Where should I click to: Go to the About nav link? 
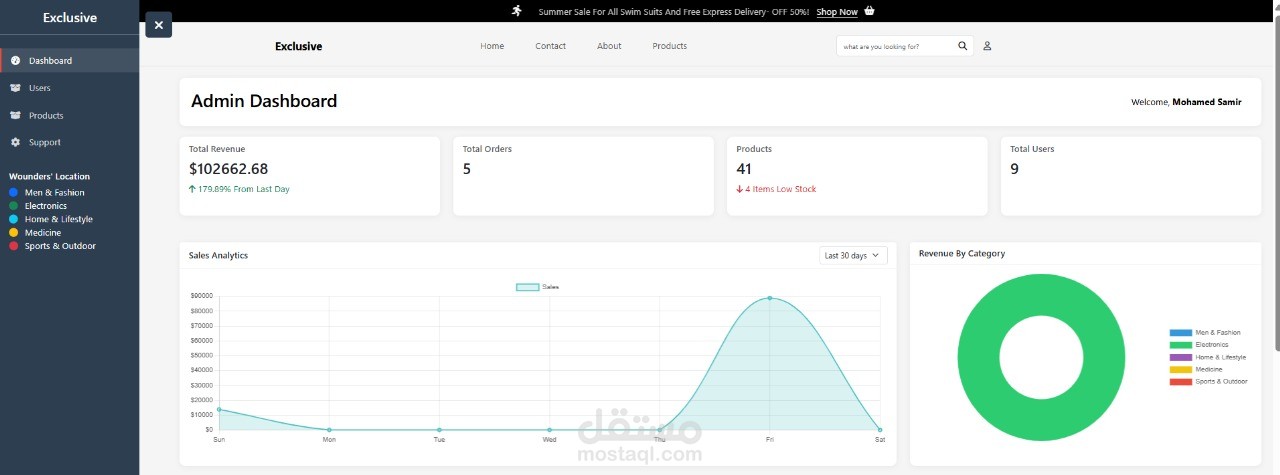click(x=609, y=46)
